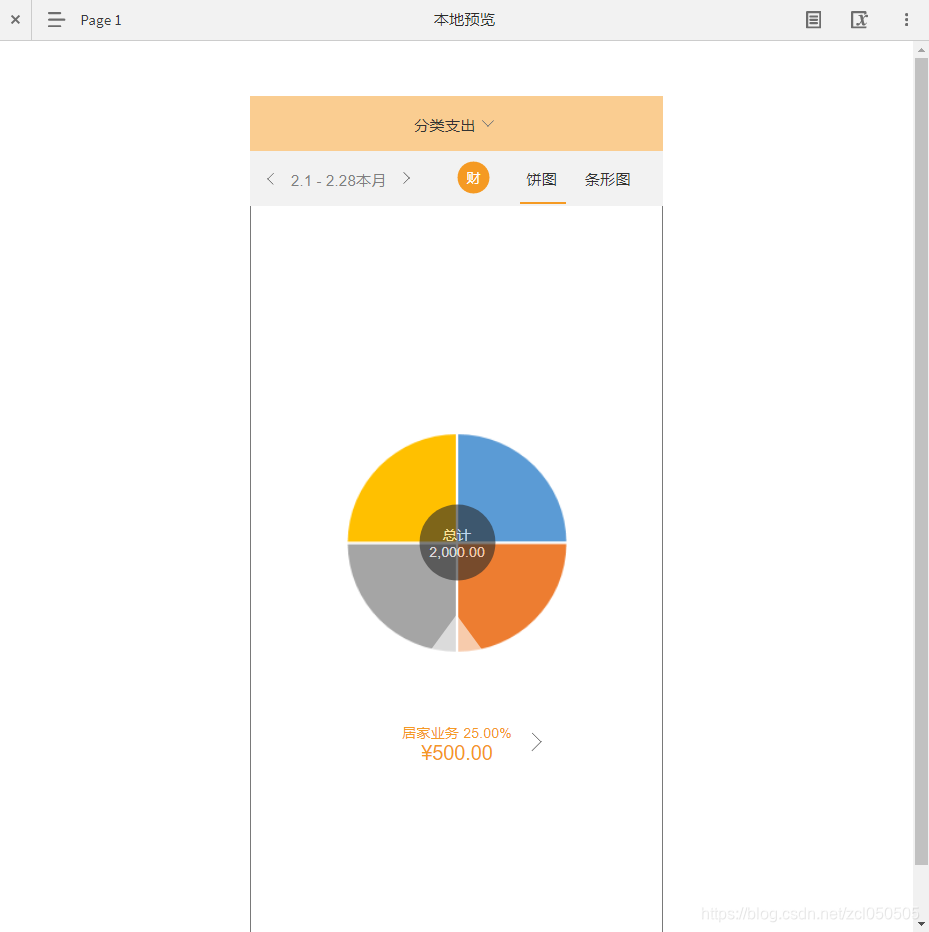Open category details with right arrow
Image resolution: width=929 pixels, height=932 pixels.
536,742
